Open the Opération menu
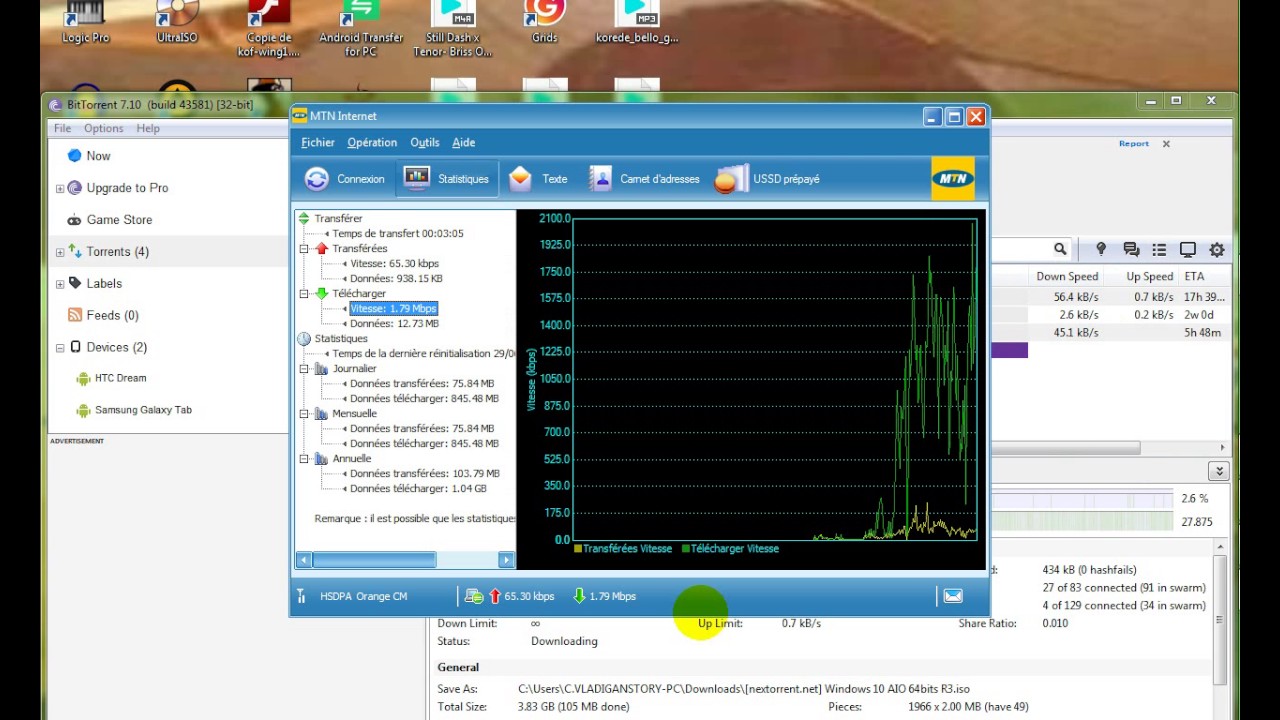Viewport: 1280px width, 720px height. (x=372, y=142)
